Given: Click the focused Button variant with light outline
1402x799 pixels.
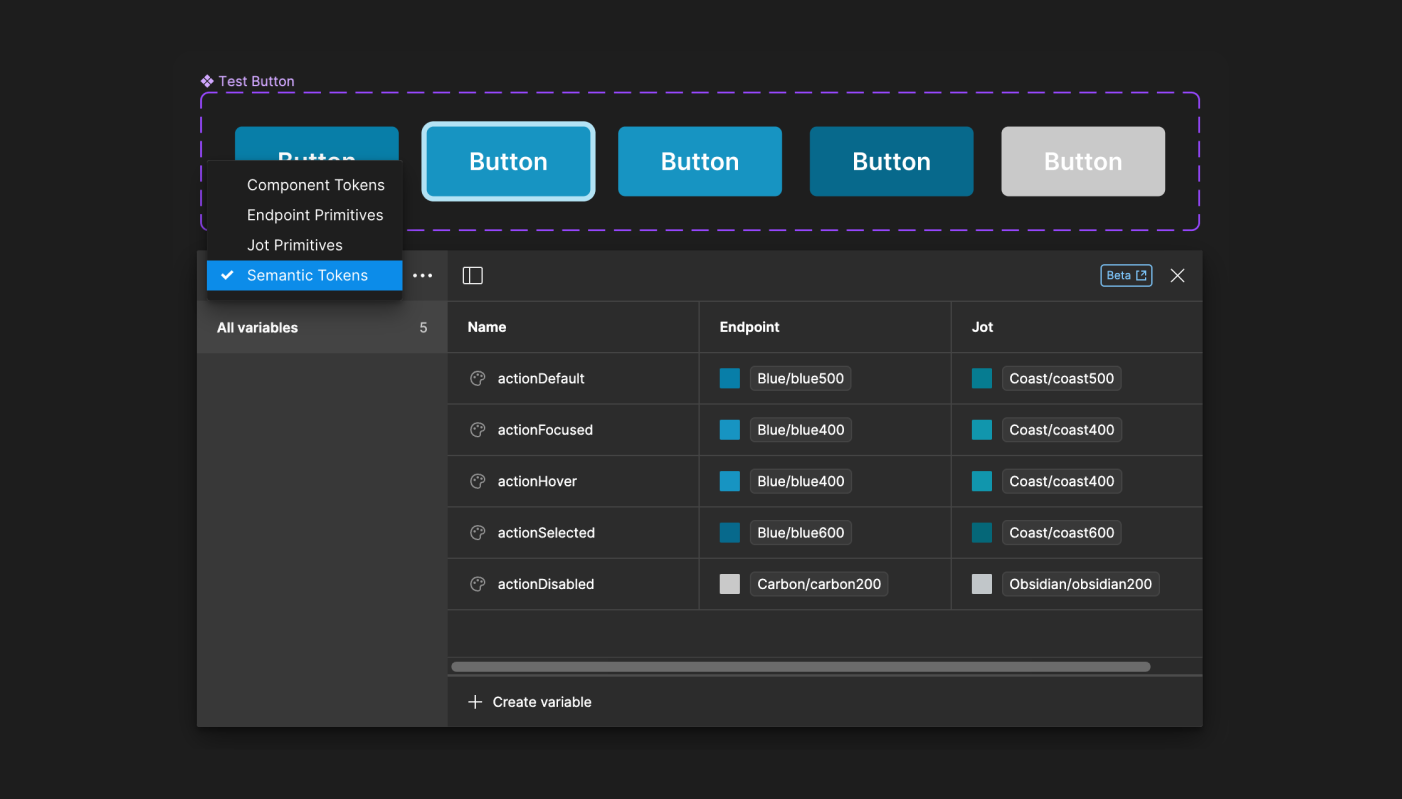Looking at the screenshot, I should click(509, 161).
